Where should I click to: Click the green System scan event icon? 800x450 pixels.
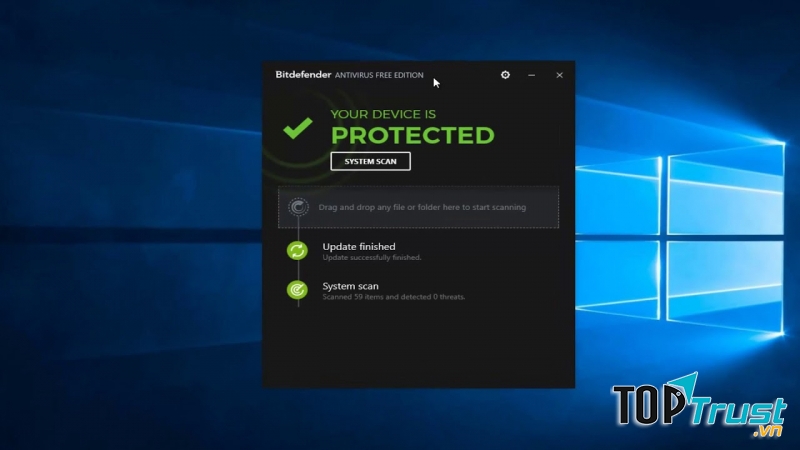pos(297,290)
